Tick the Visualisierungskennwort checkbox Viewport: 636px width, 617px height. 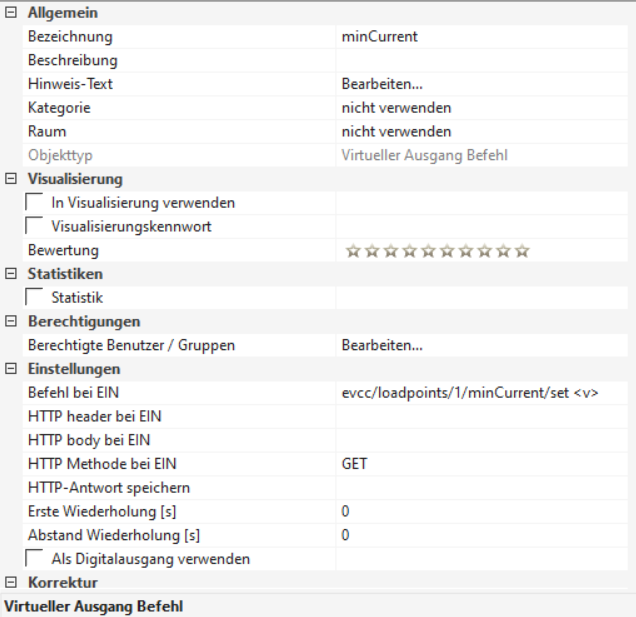(x=34, y=226)
